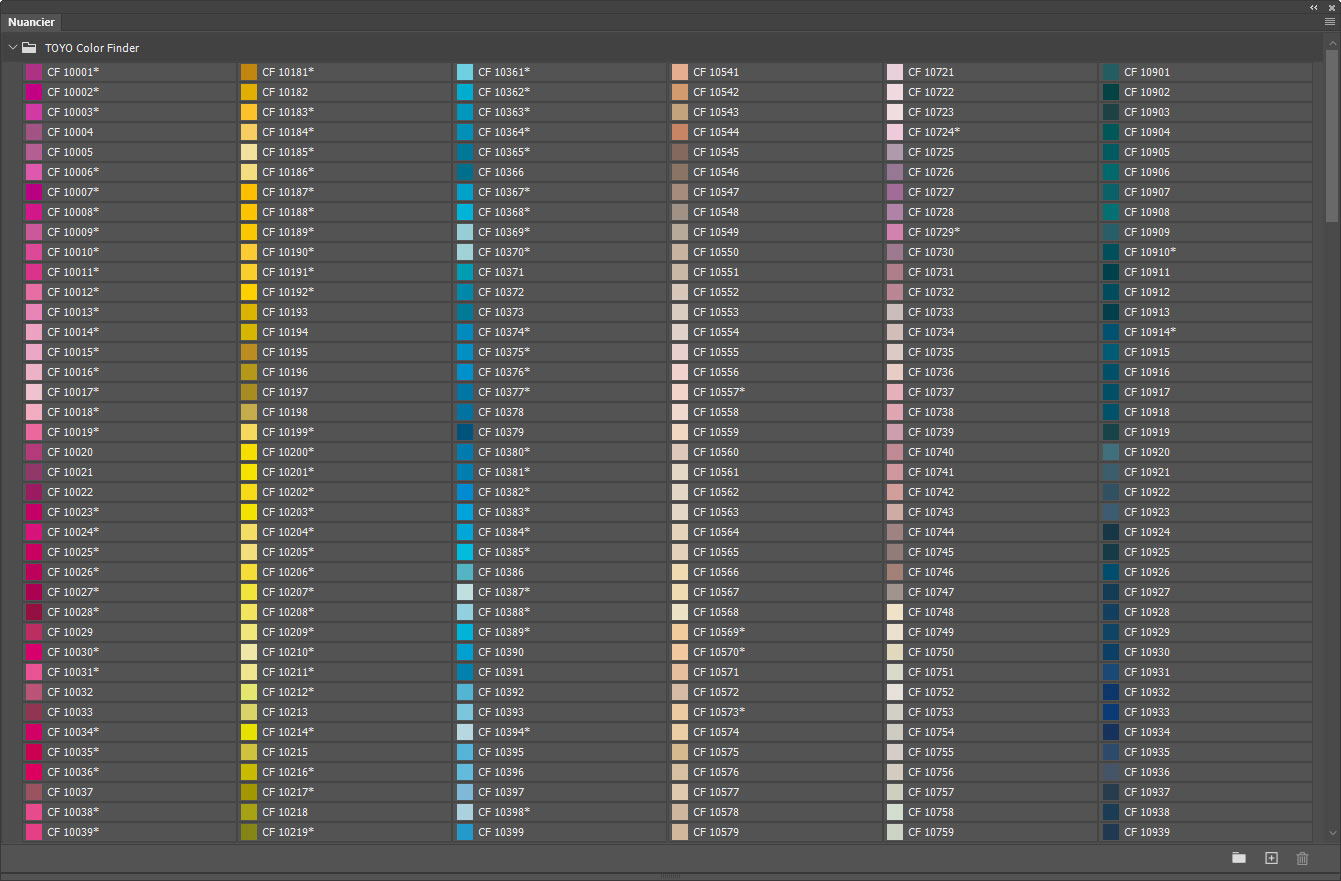Viewport: 1341px width, 881px height.
Task: Collapse the panel using the double-arrow icon
Action: (x=1313, y=7)
